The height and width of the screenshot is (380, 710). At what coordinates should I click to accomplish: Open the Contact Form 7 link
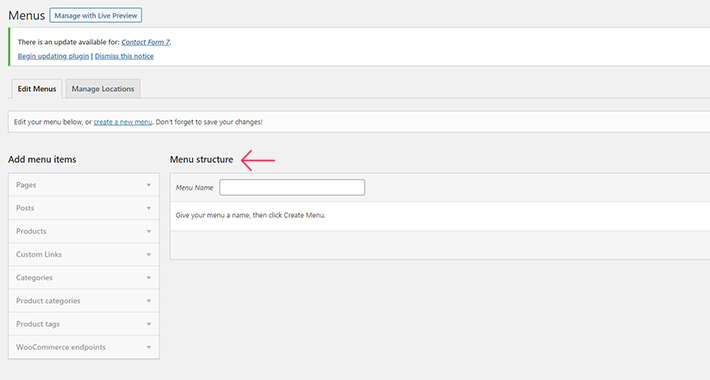145,42
